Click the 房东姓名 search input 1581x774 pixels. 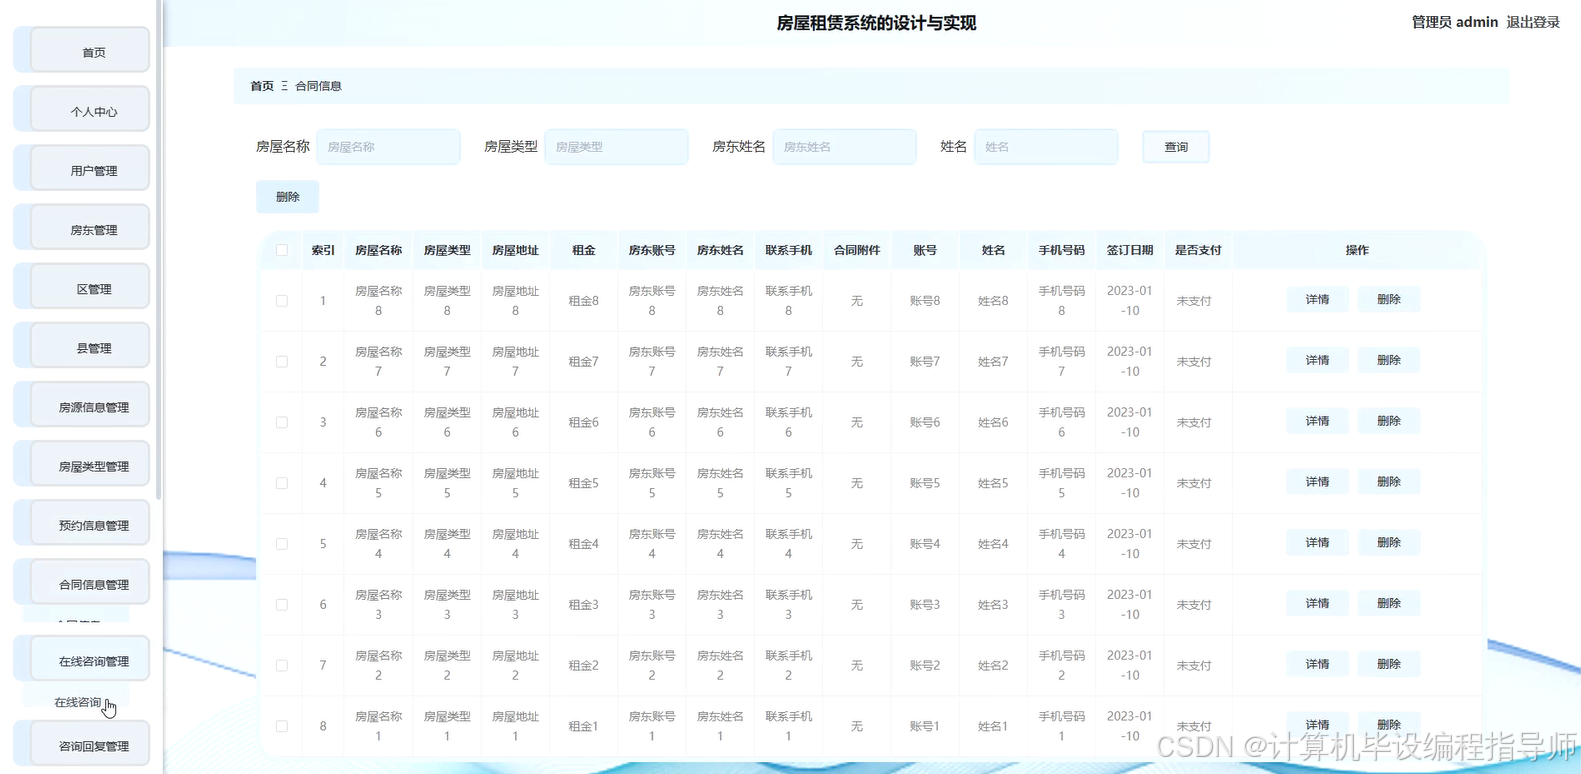tap(844, 146)
